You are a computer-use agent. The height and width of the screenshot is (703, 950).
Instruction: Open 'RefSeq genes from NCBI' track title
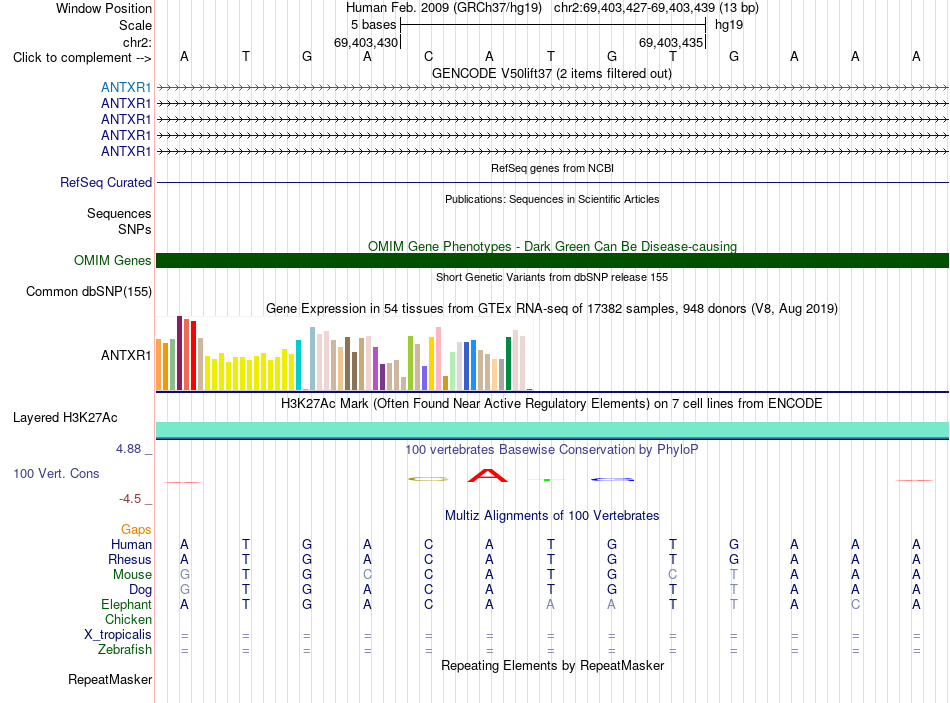(x=553, y=168)
